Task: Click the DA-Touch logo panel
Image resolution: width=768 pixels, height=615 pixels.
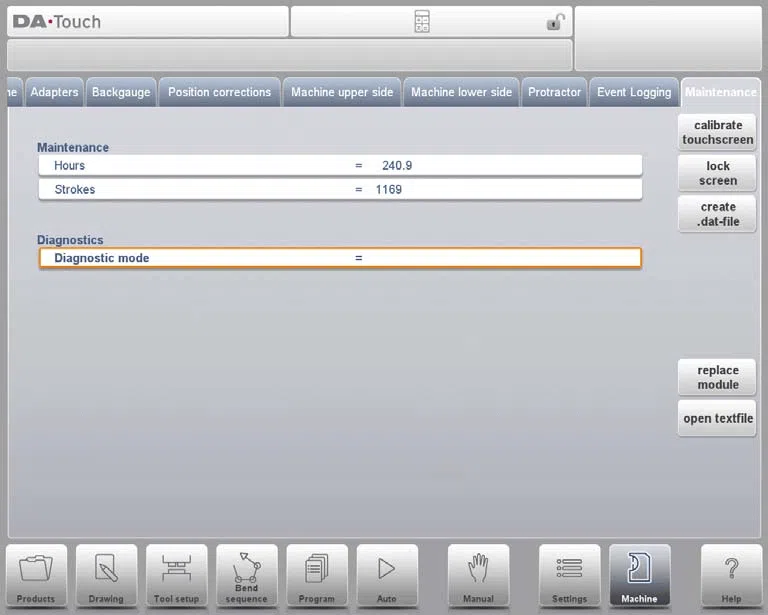Action: click(148, 22)
